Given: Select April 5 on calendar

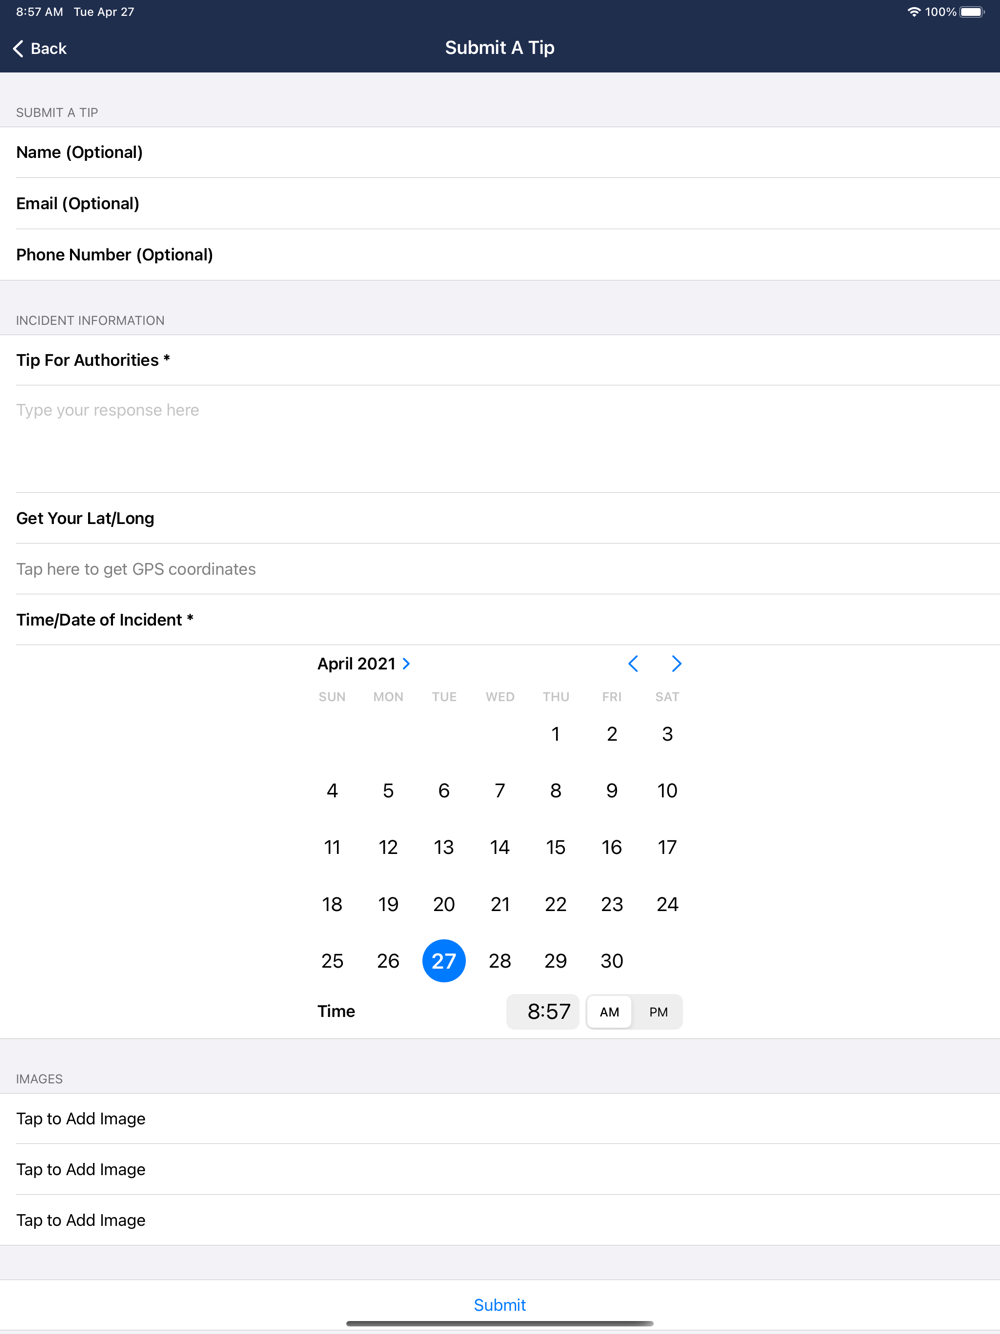Looking at the screenshot, I should [388, 791].
